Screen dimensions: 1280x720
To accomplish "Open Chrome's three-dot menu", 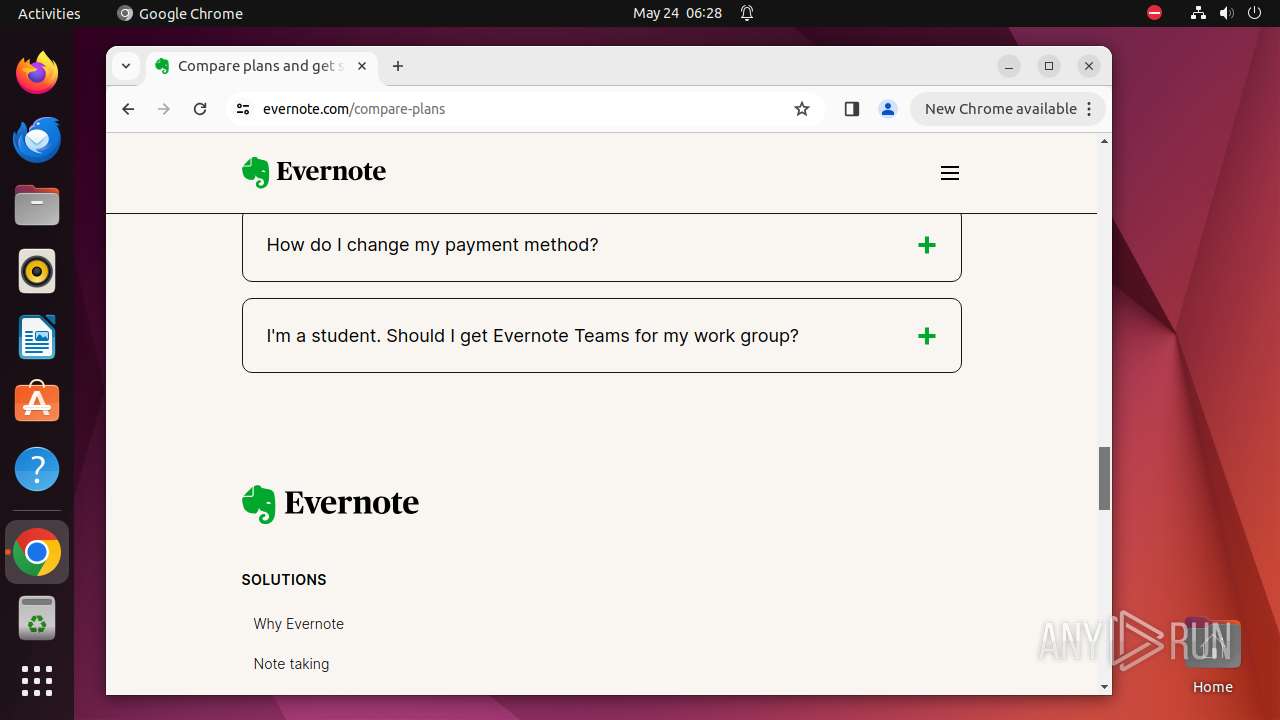I will pos(1090,109).
